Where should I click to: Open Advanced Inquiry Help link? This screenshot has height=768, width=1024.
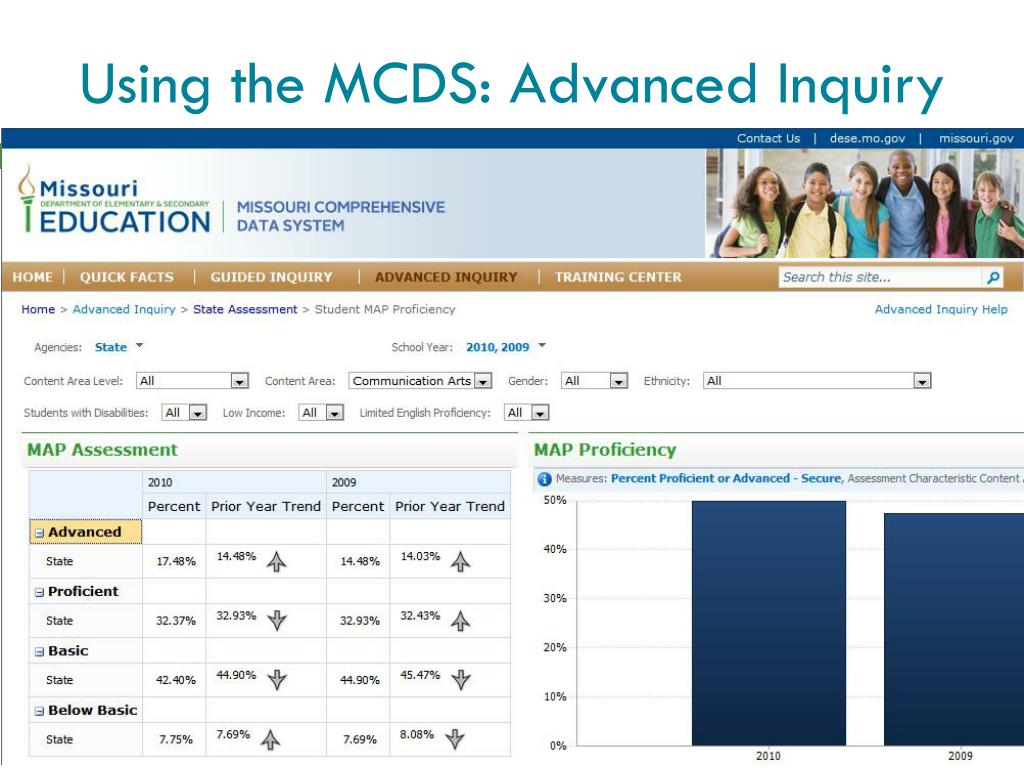click(941, 310)
